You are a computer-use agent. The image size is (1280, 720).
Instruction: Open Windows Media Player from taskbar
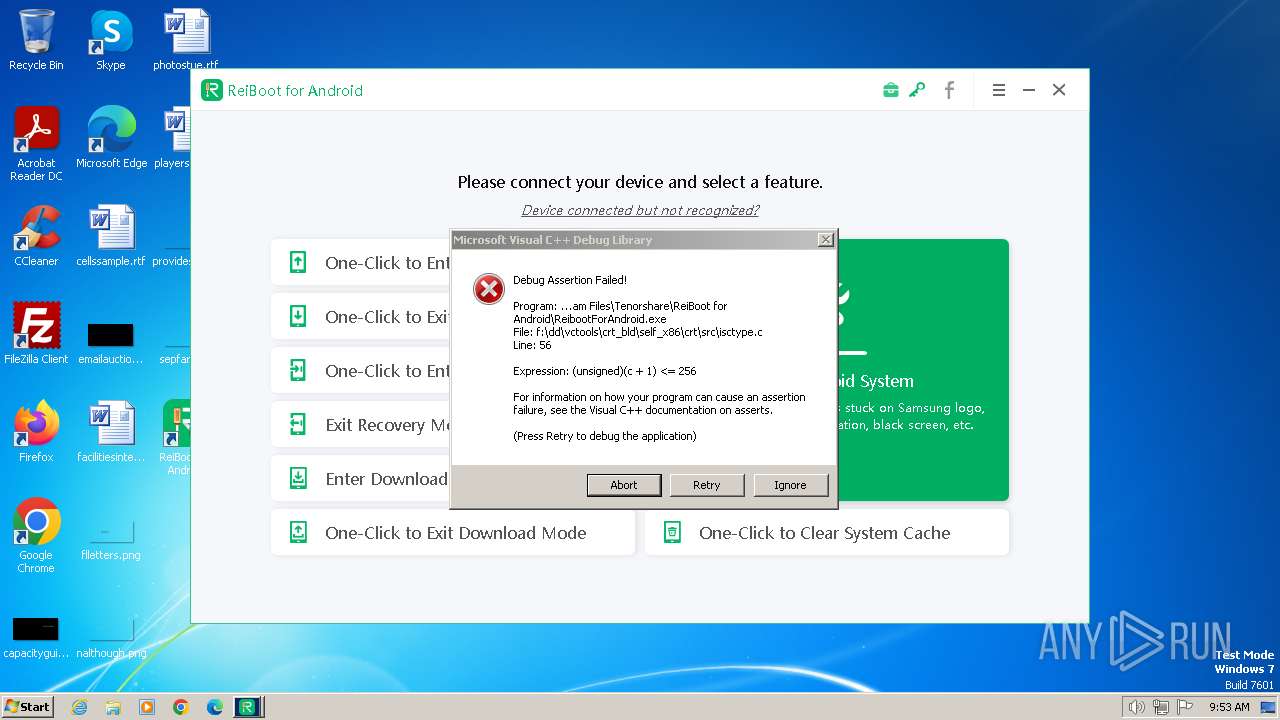tap(147, 707)
